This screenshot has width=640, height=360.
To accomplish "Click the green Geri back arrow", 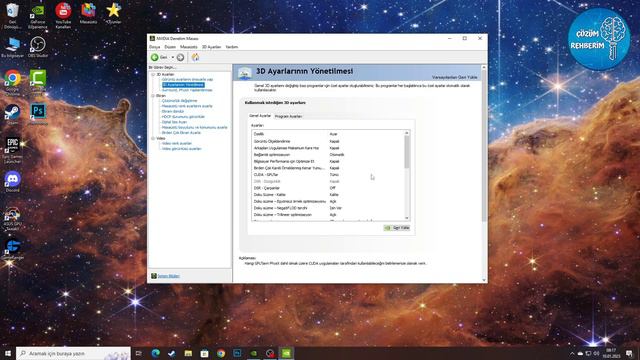I will [155, 57].
